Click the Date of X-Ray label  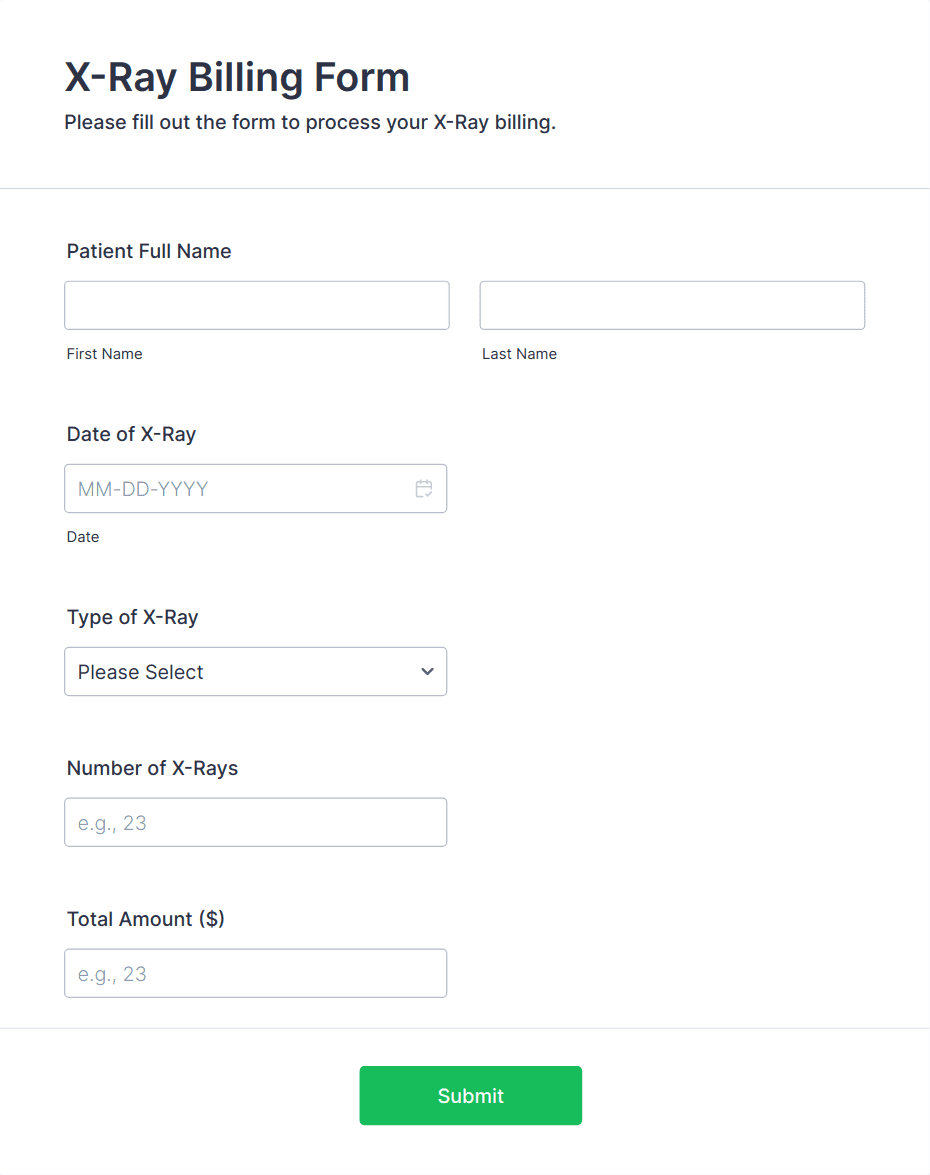point(131,434)
